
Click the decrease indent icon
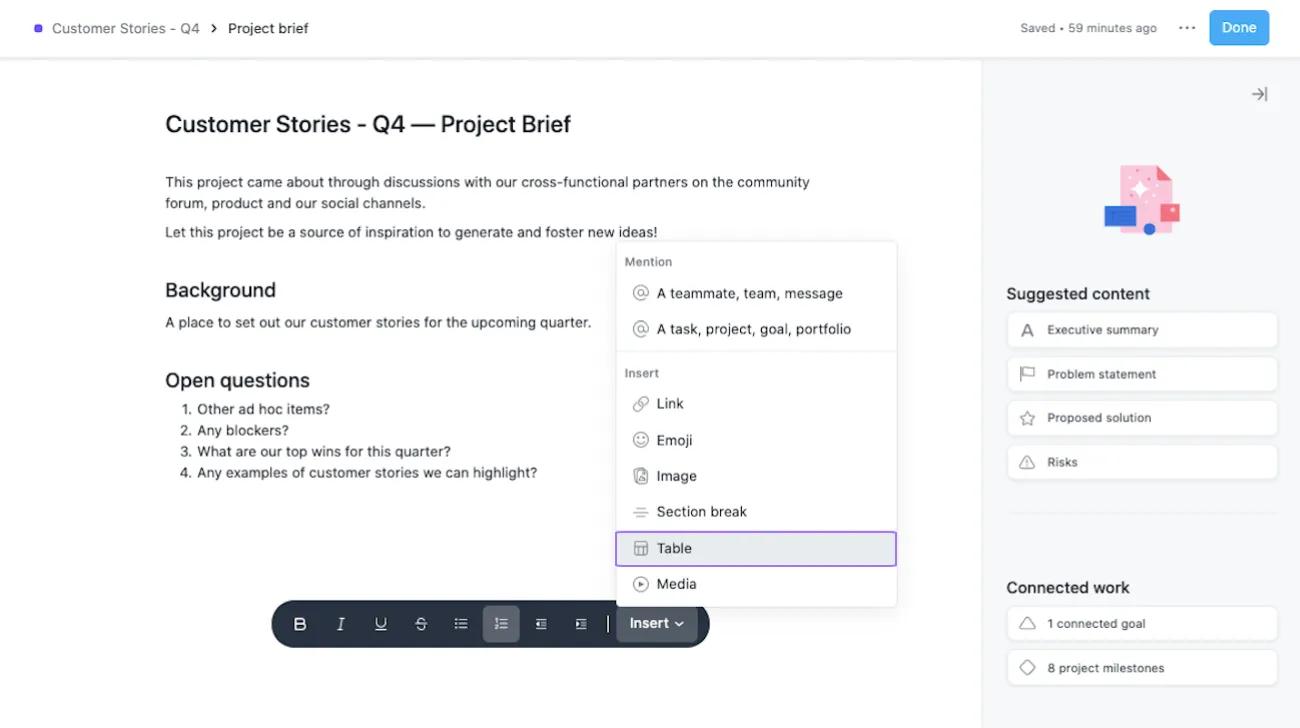click(x=541, y=623)
